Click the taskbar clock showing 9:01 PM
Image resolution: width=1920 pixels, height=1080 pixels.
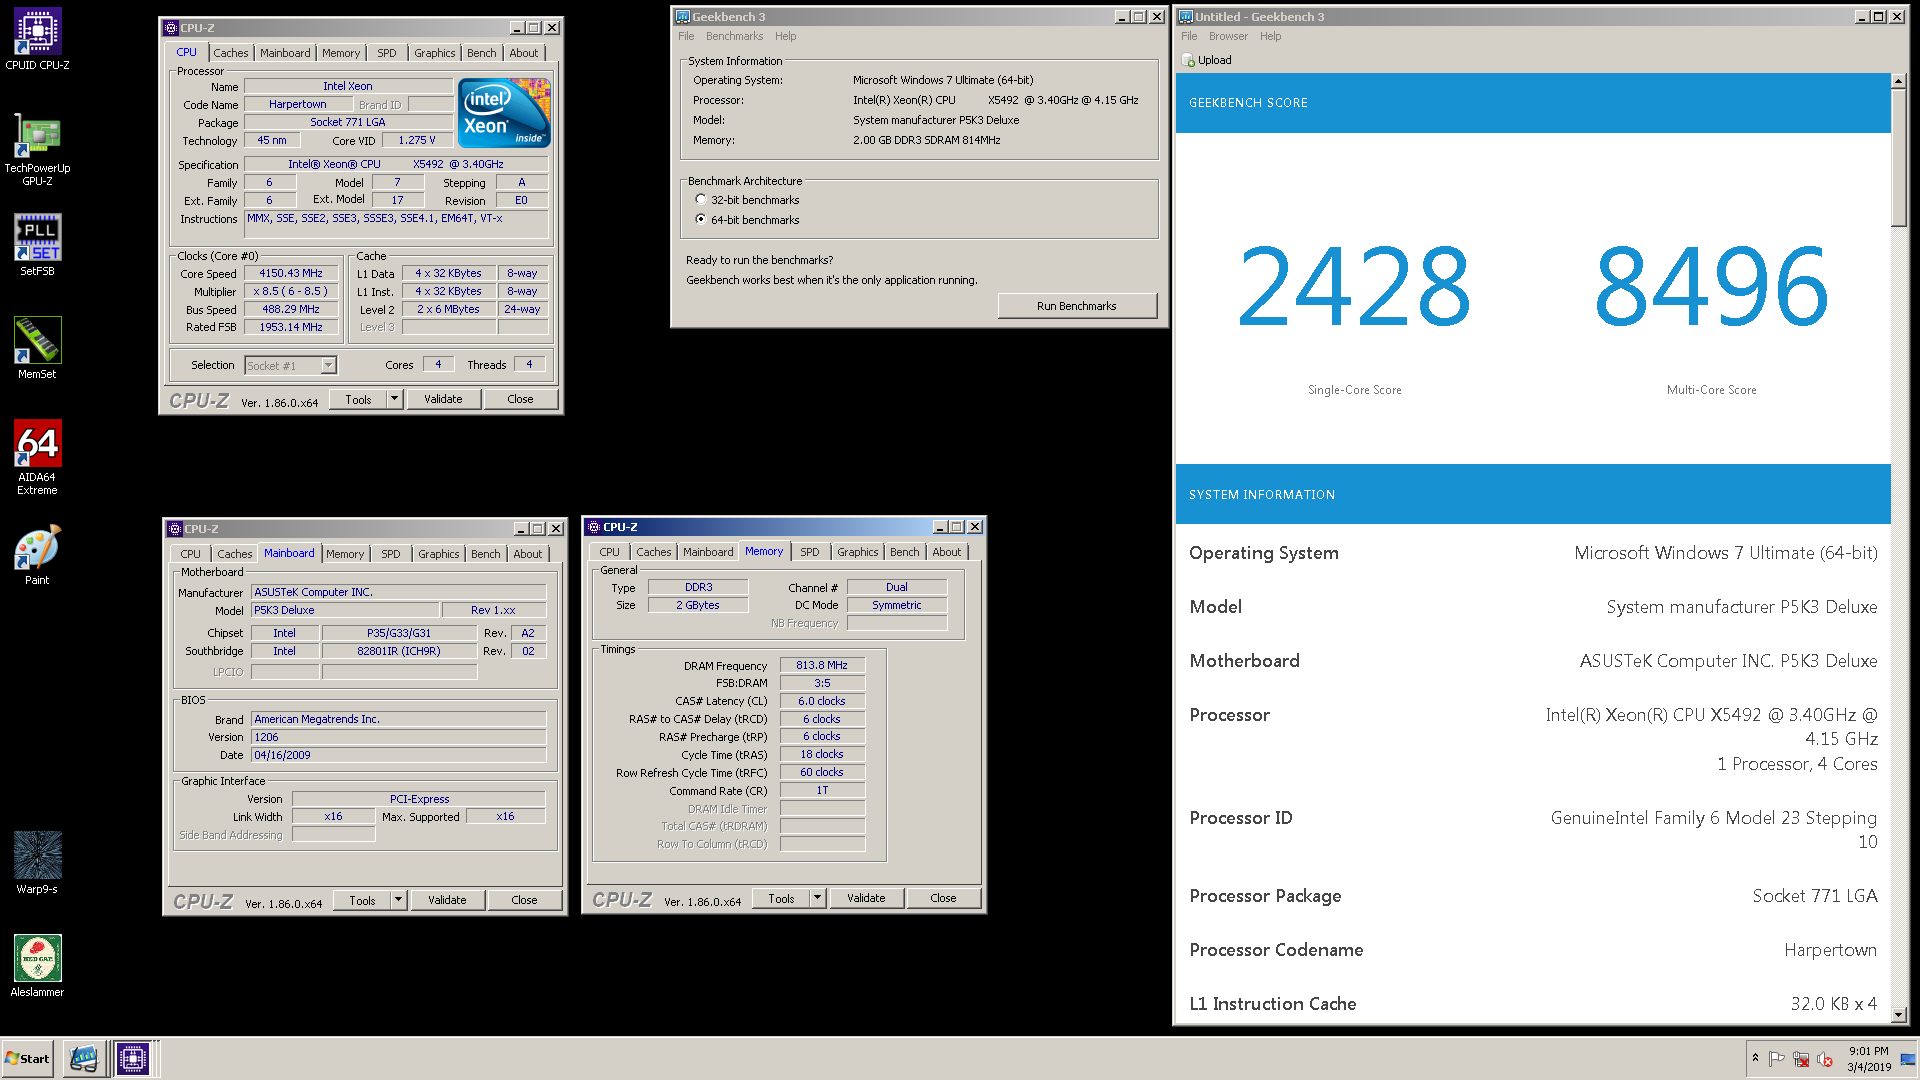(1868, 1058)
